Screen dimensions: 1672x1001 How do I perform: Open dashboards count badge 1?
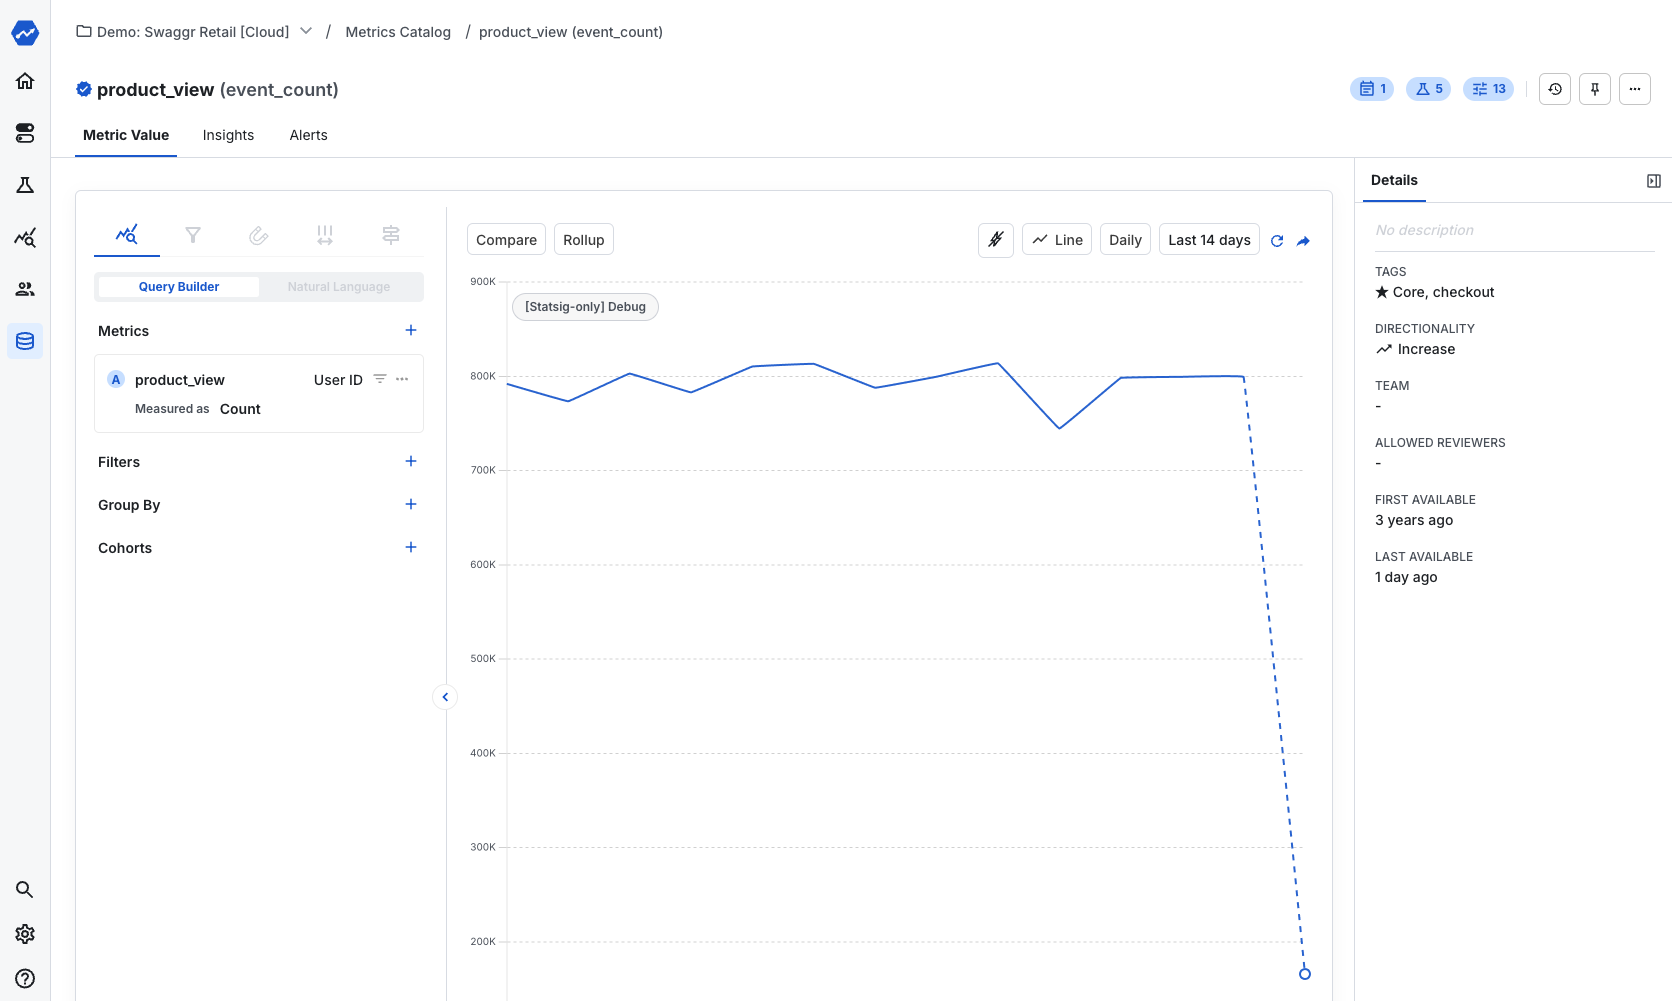click(1372, 89)
